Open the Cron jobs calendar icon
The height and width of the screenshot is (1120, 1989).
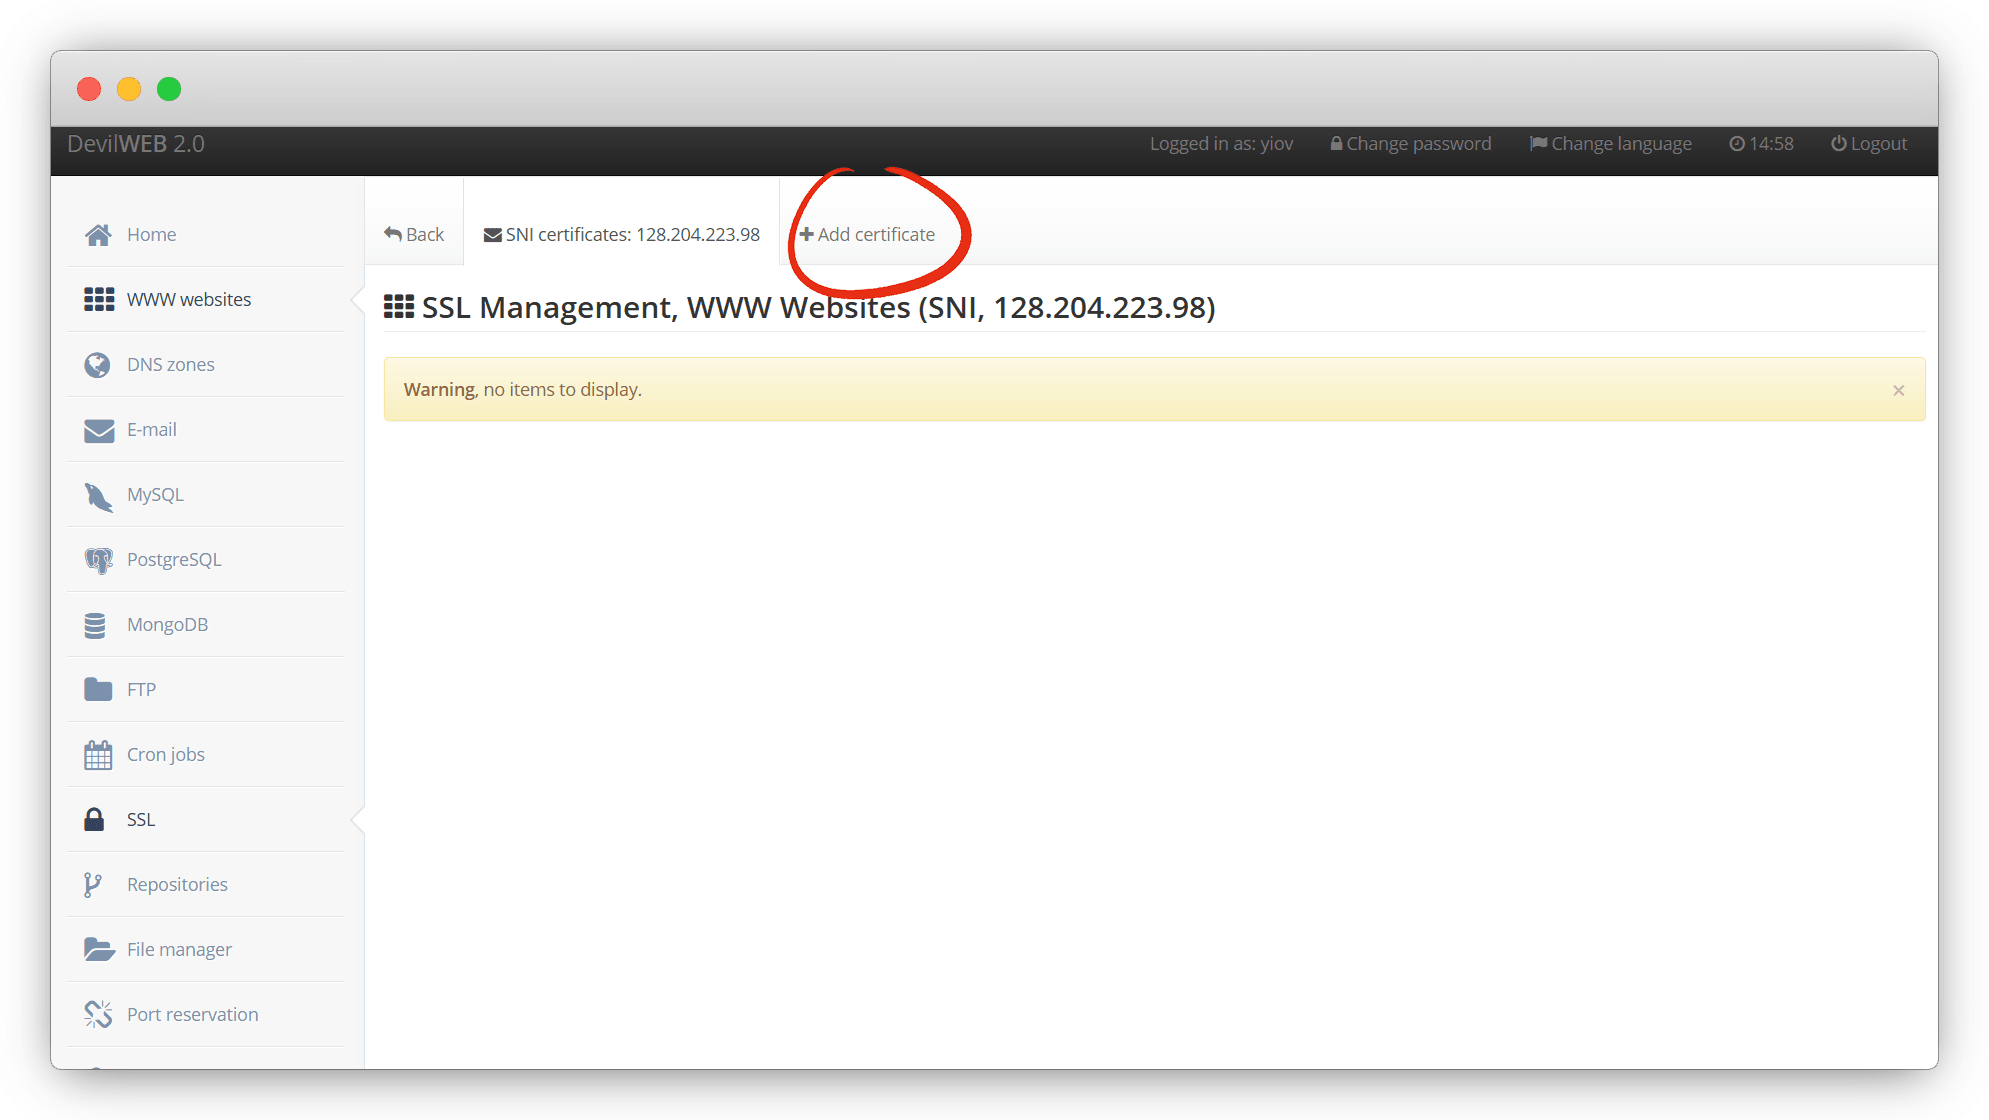pos(98,755)
